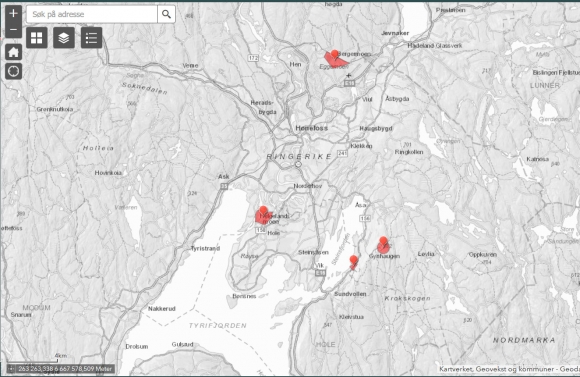This screenshot has width=580, height=377.
Task: Zoom in with the plus button
Action: (x=13, y=13)
